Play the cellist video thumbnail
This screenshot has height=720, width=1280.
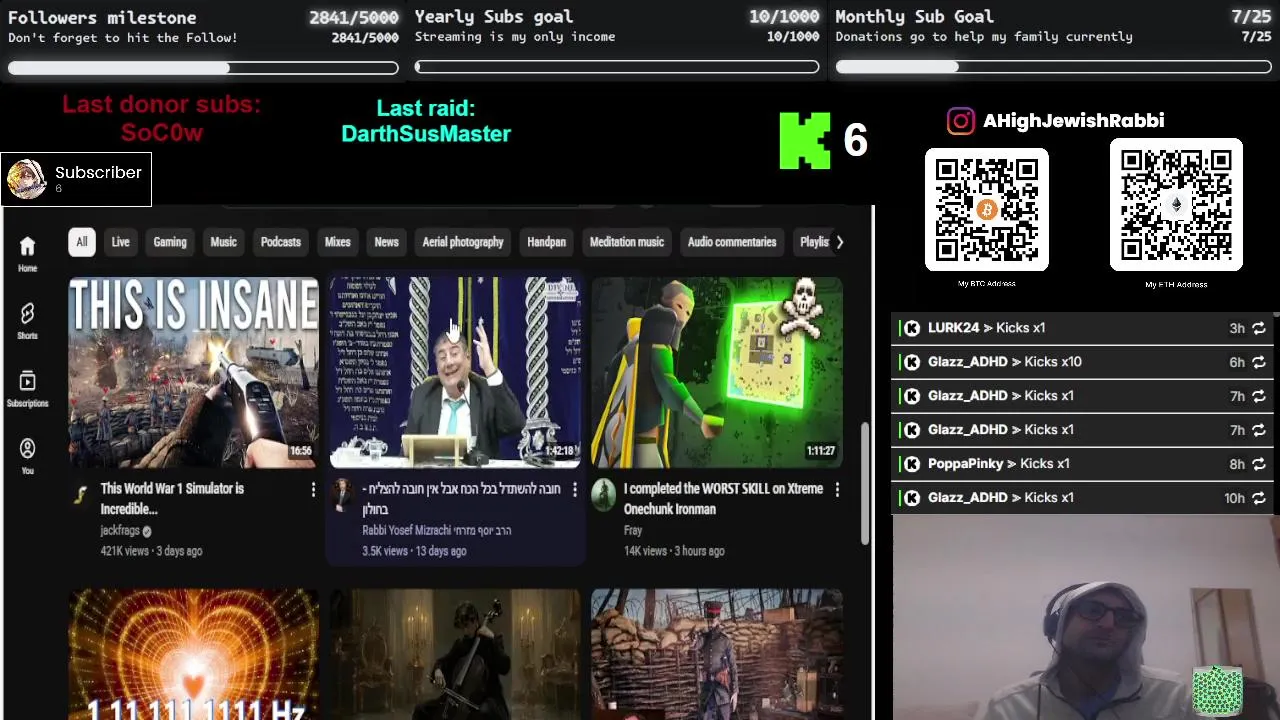(x=456, y=654)
